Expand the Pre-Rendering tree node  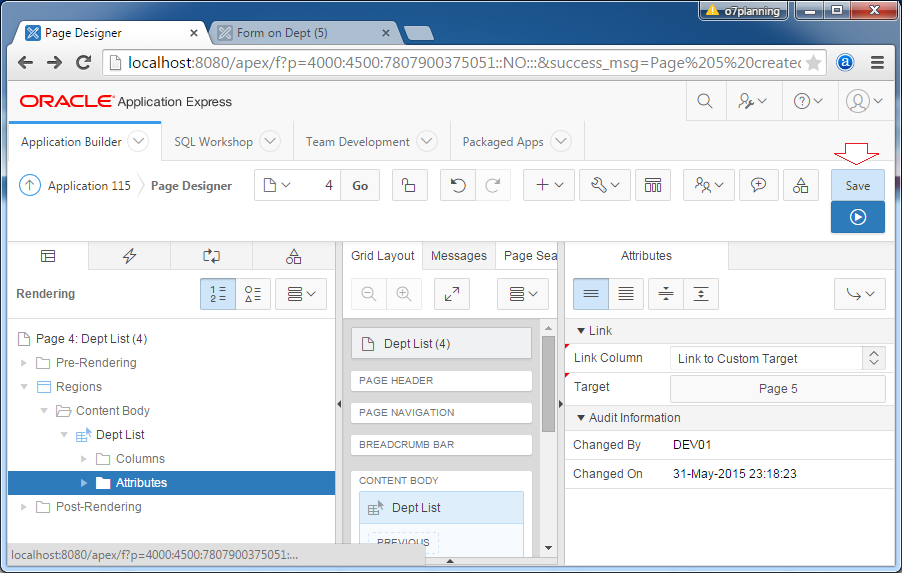24,362
